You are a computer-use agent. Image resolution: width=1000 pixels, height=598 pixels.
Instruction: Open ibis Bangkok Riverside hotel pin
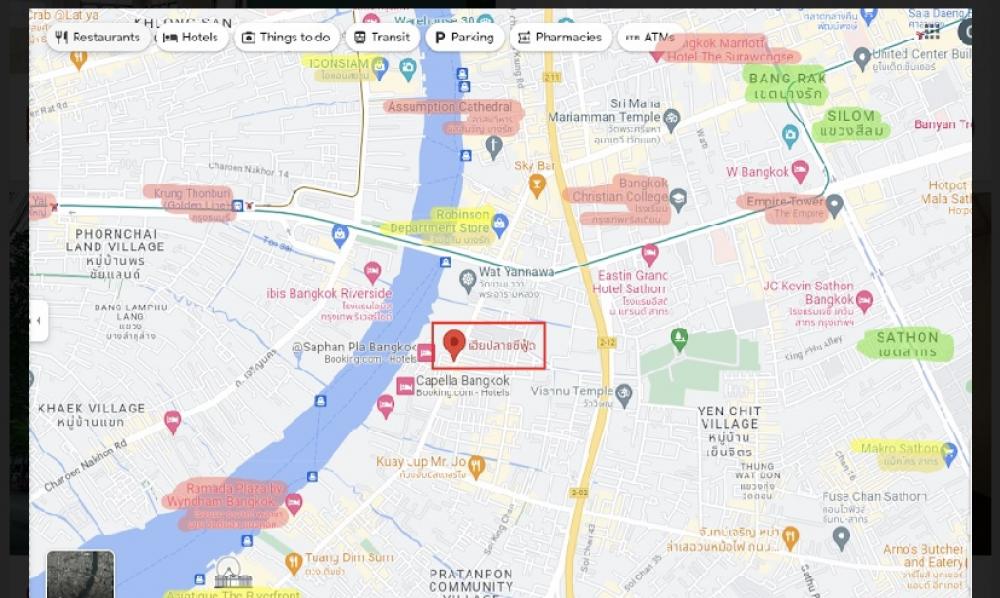372,273
